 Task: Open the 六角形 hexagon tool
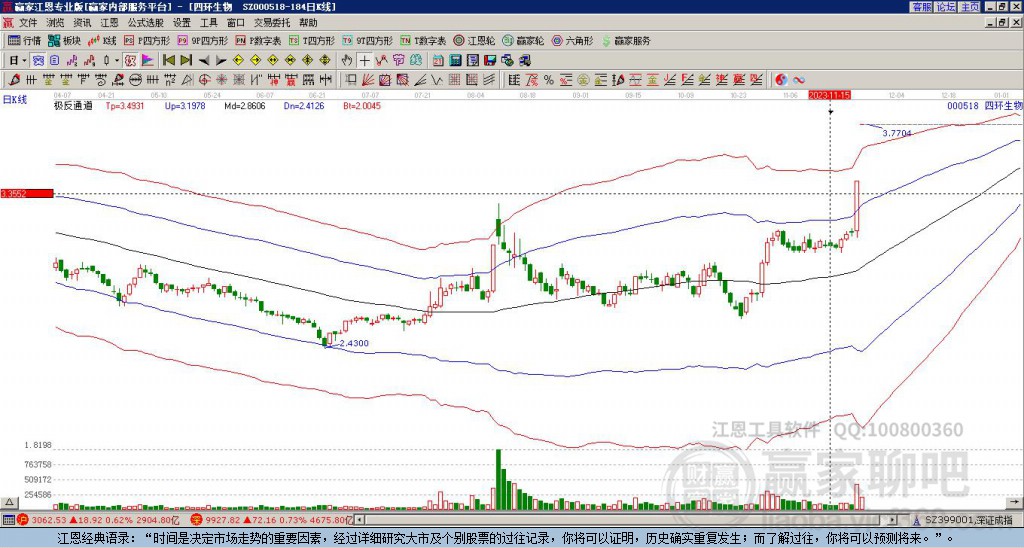573,40
